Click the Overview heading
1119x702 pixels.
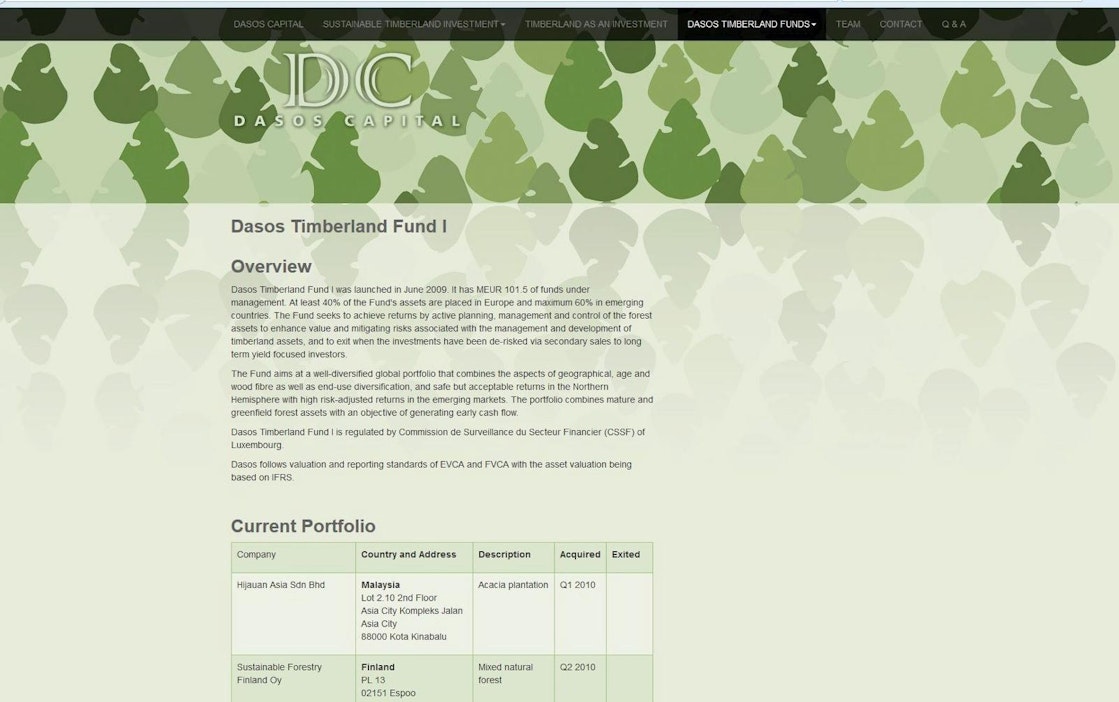271,267
